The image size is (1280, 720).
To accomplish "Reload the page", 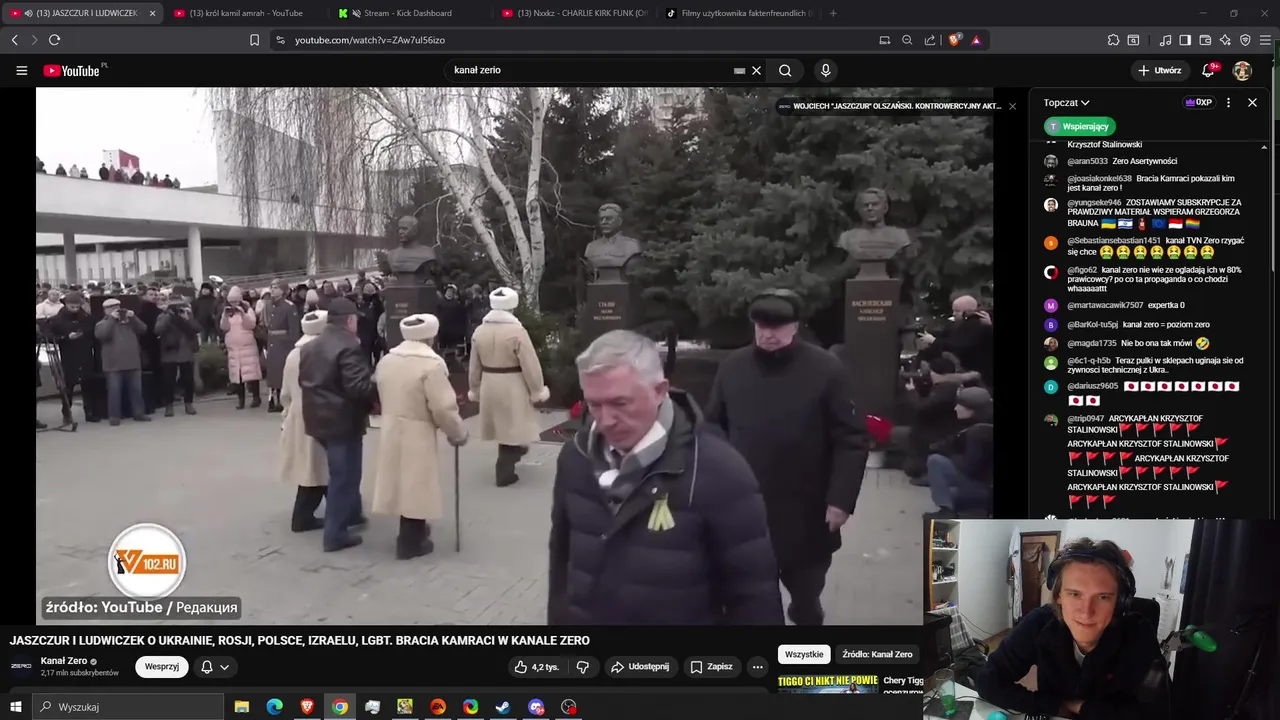I will (x=54, y=40).
